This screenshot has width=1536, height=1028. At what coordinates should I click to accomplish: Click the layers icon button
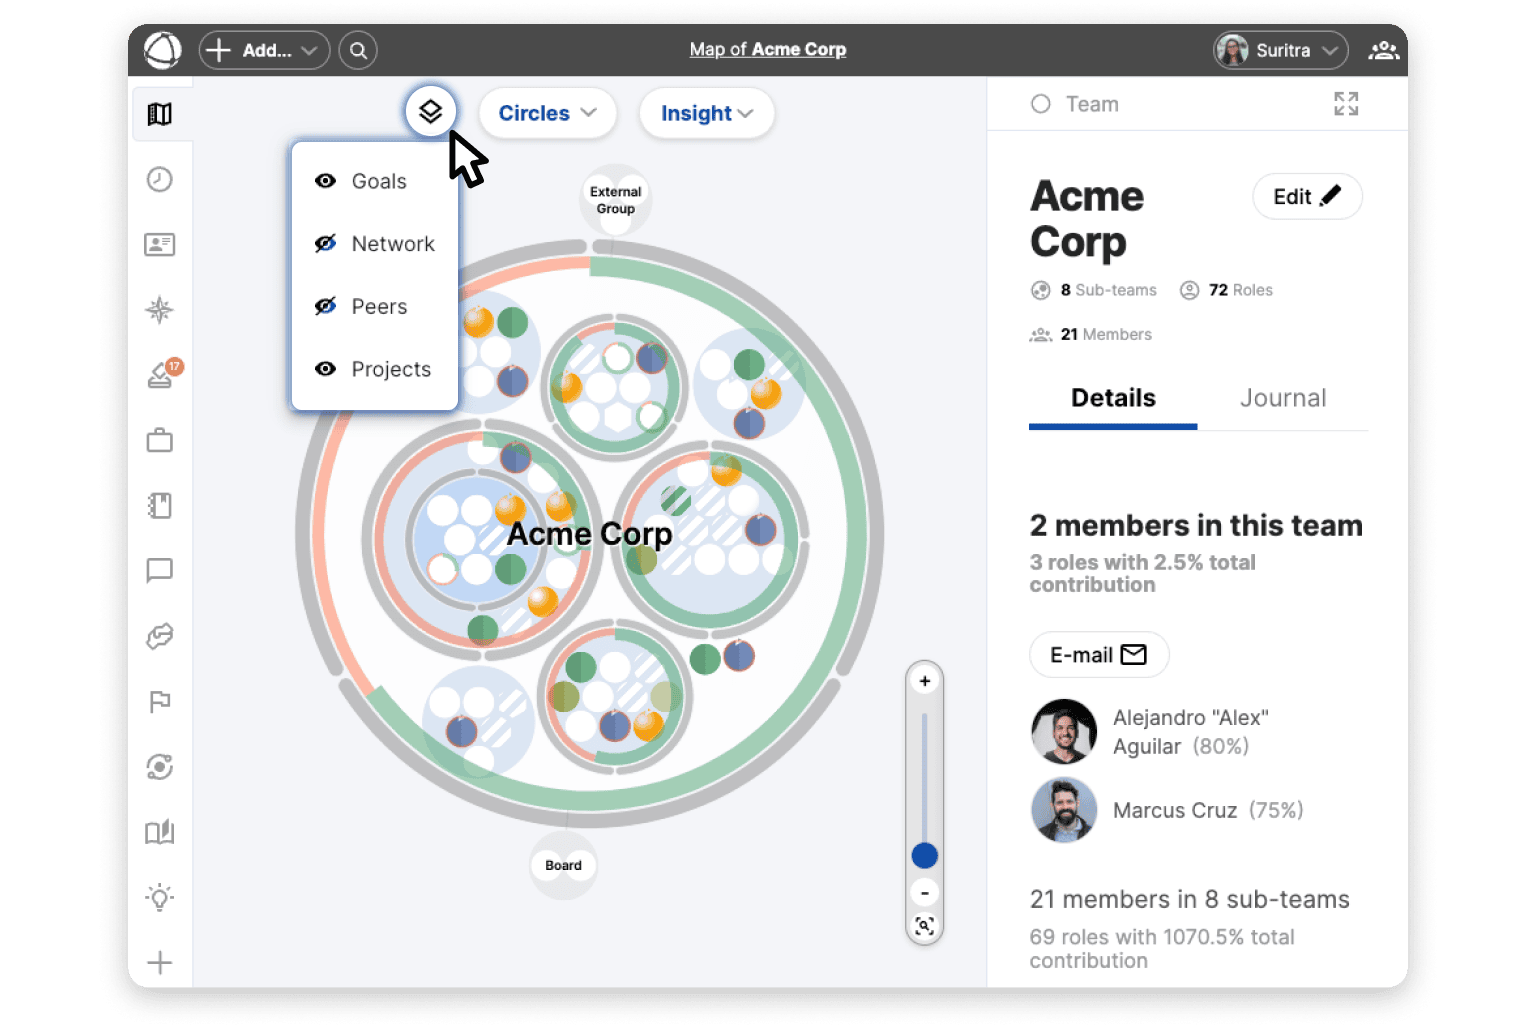[431, 111]
